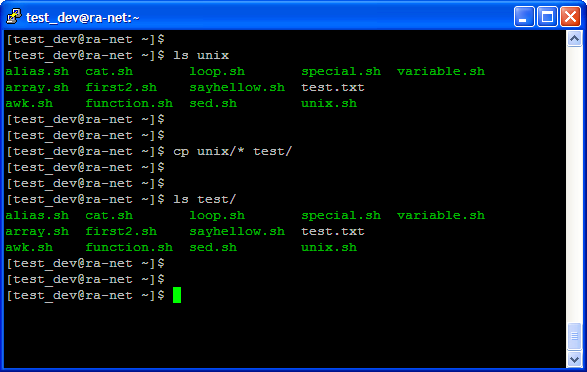Click unix.sh in the 'ls test/' output
The image size is (587, 372).
click(329, 247)
